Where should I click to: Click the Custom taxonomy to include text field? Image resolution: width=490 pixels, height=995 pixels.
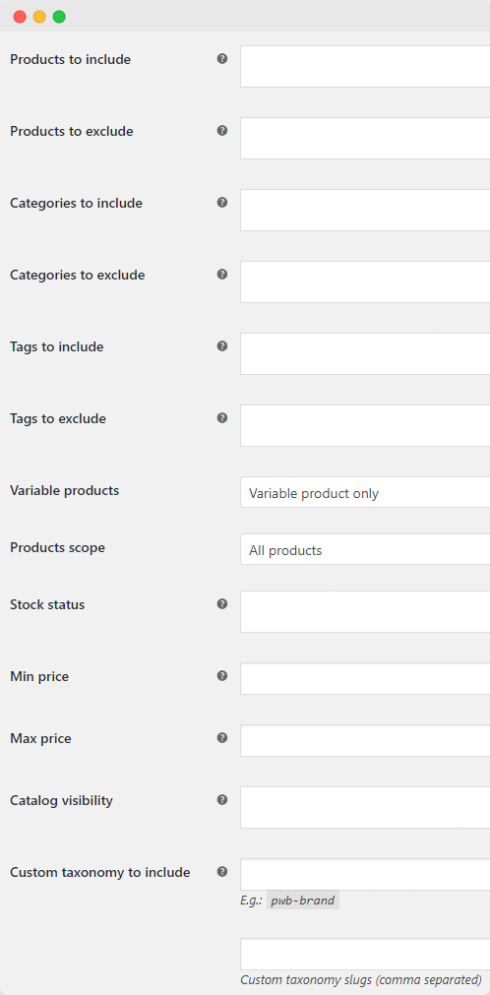tap(365, 874)
